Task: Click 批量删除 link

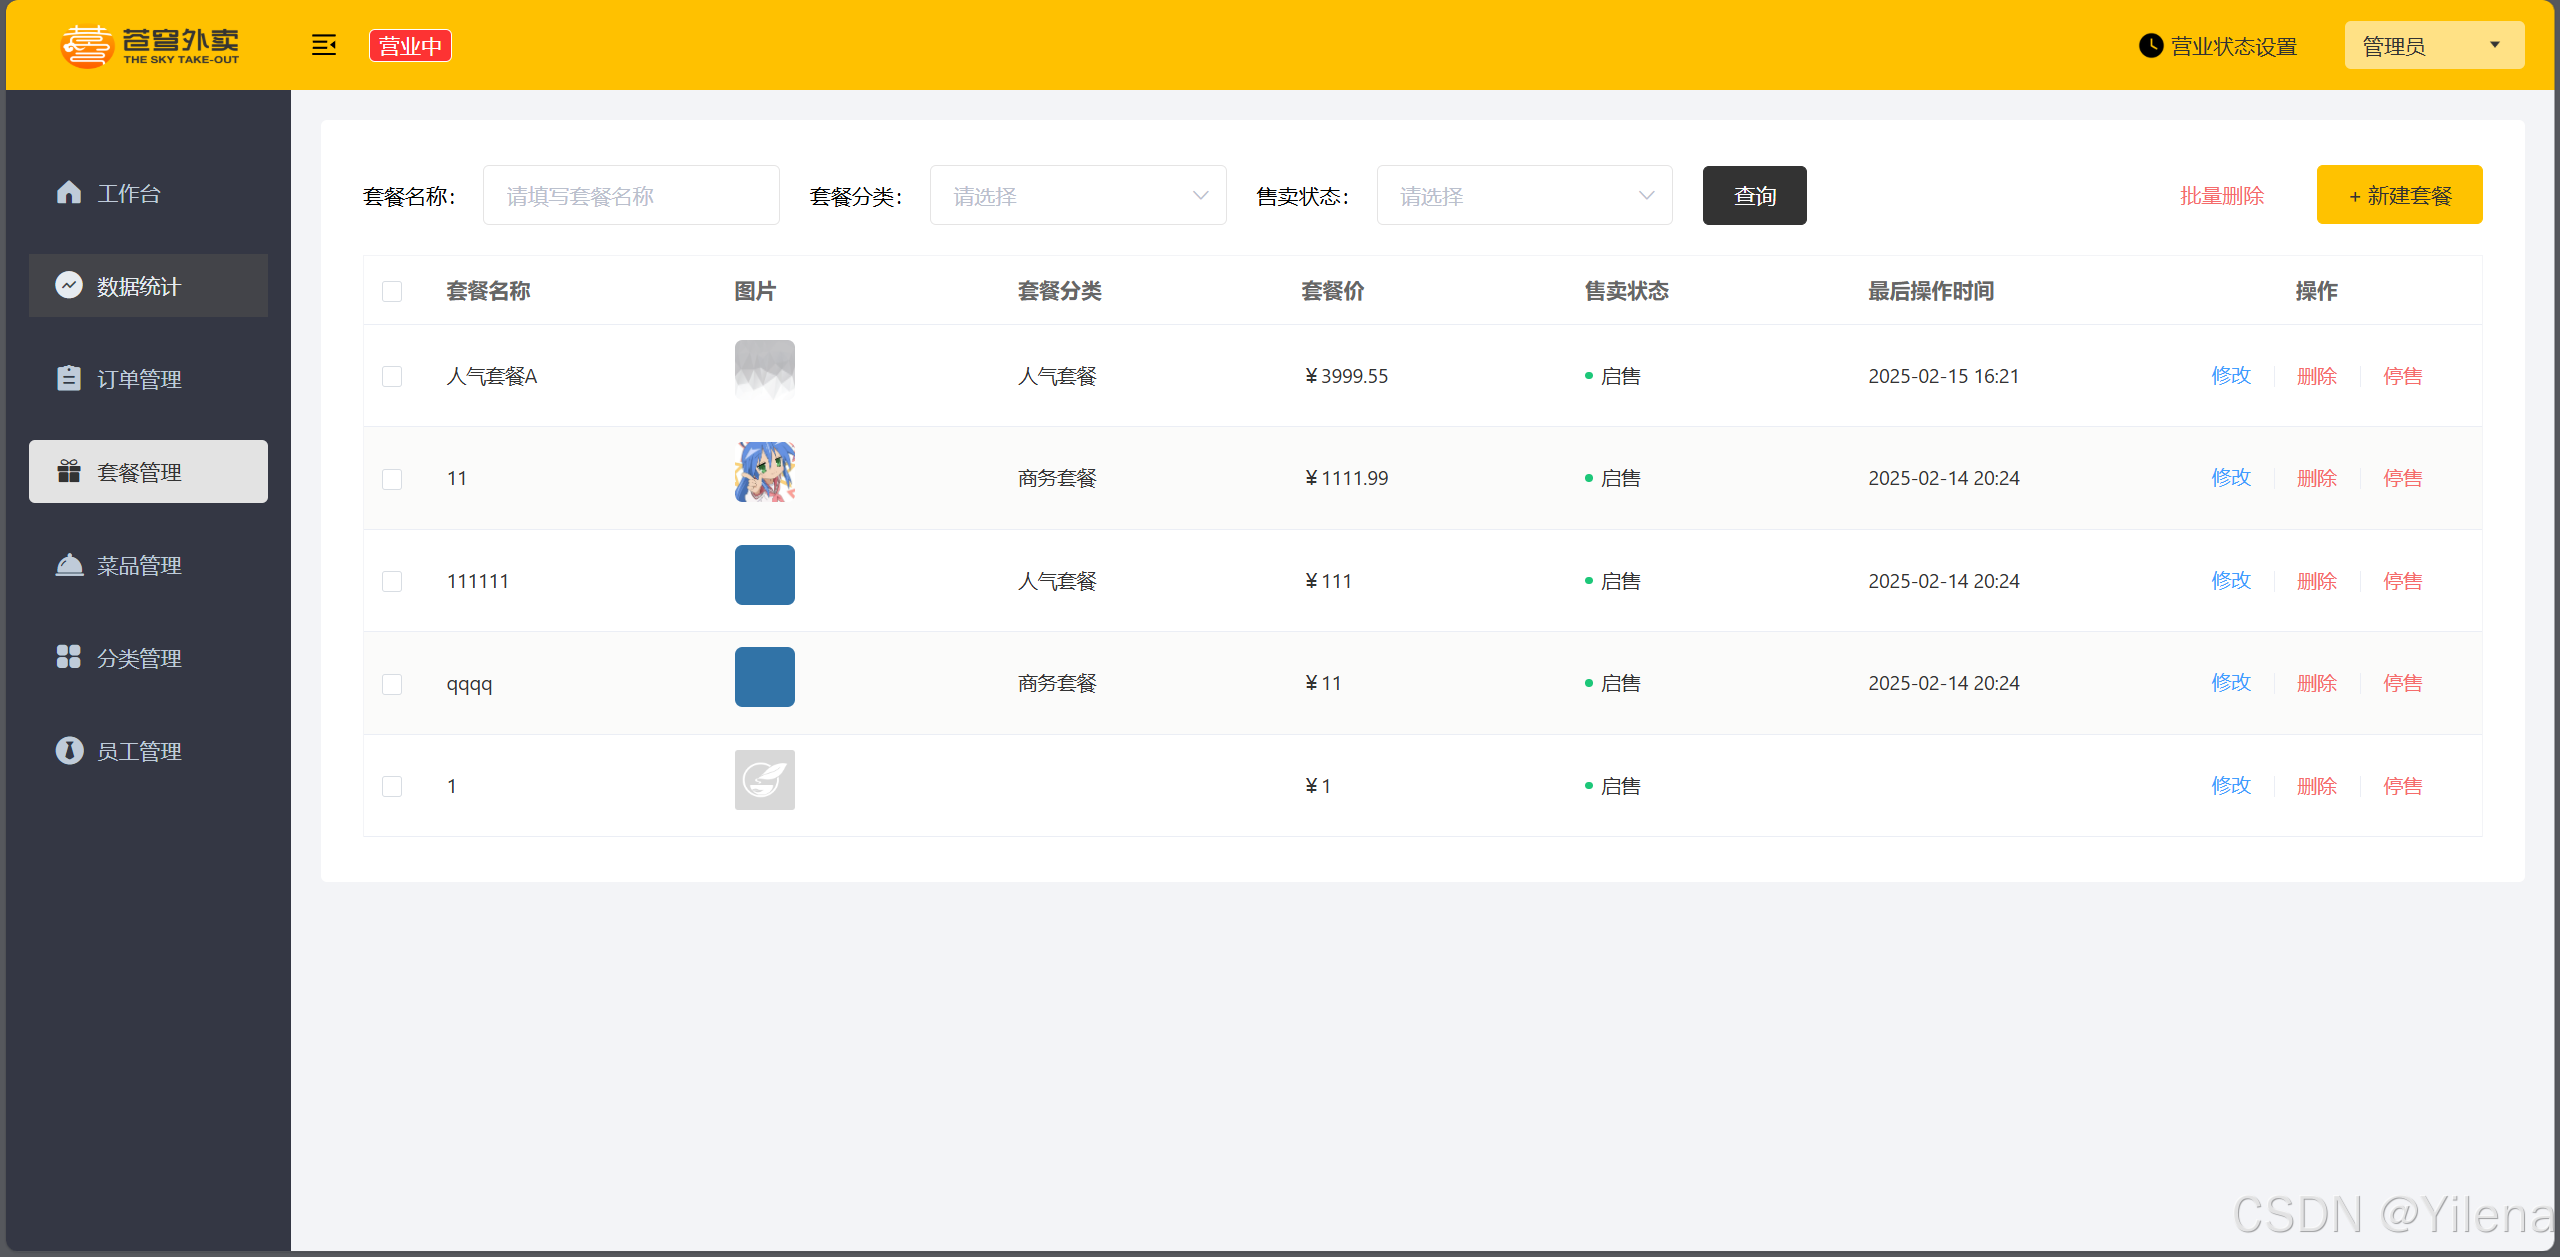Action: click(2222, 196)
